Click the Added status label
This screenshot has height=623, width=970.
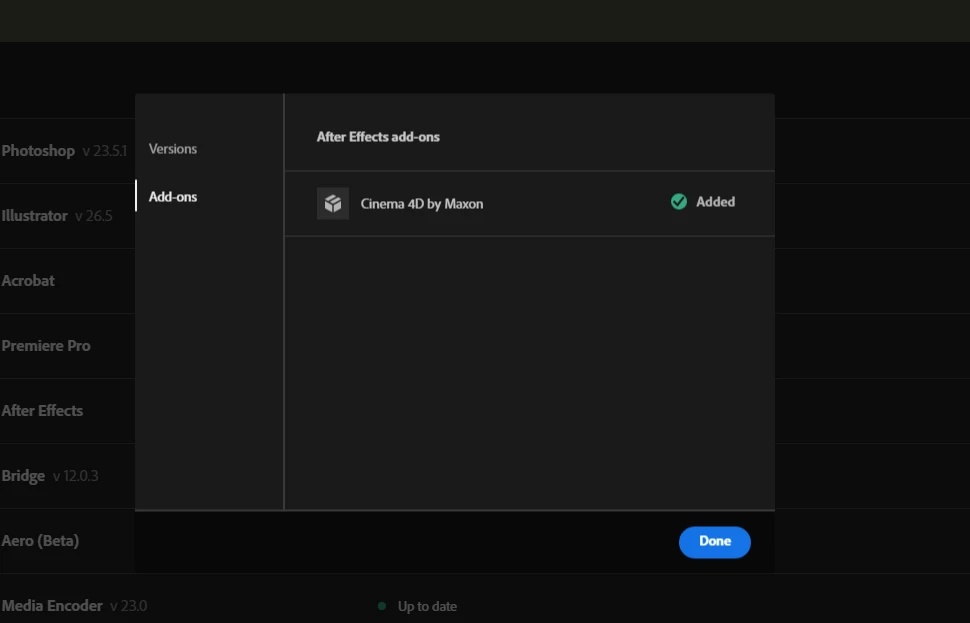(x=716, y=202)
